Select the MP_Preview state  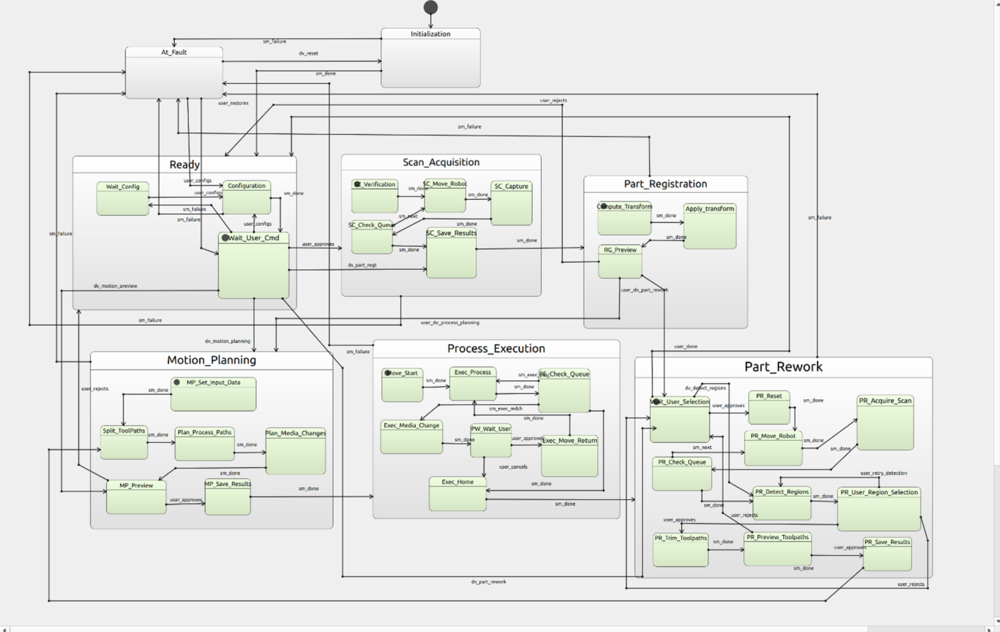click(136, 497)
